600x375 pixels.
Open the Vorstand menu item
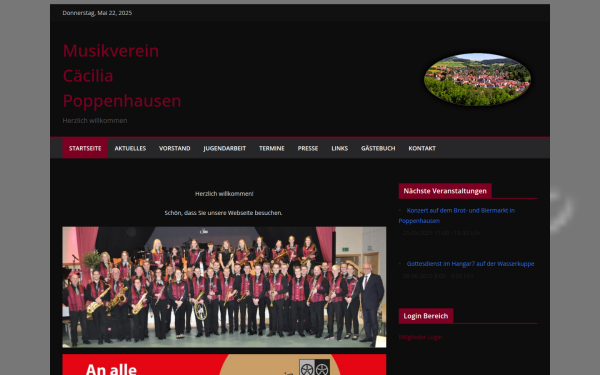click(x=174, y=148)
